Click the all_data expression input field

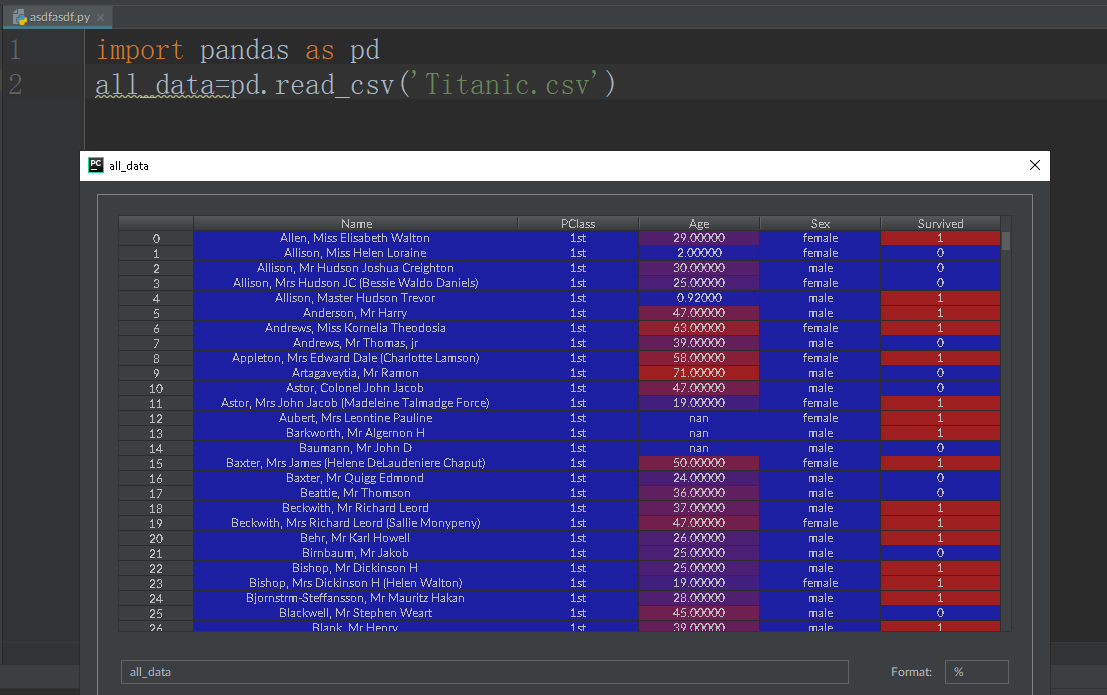(484, 671)
